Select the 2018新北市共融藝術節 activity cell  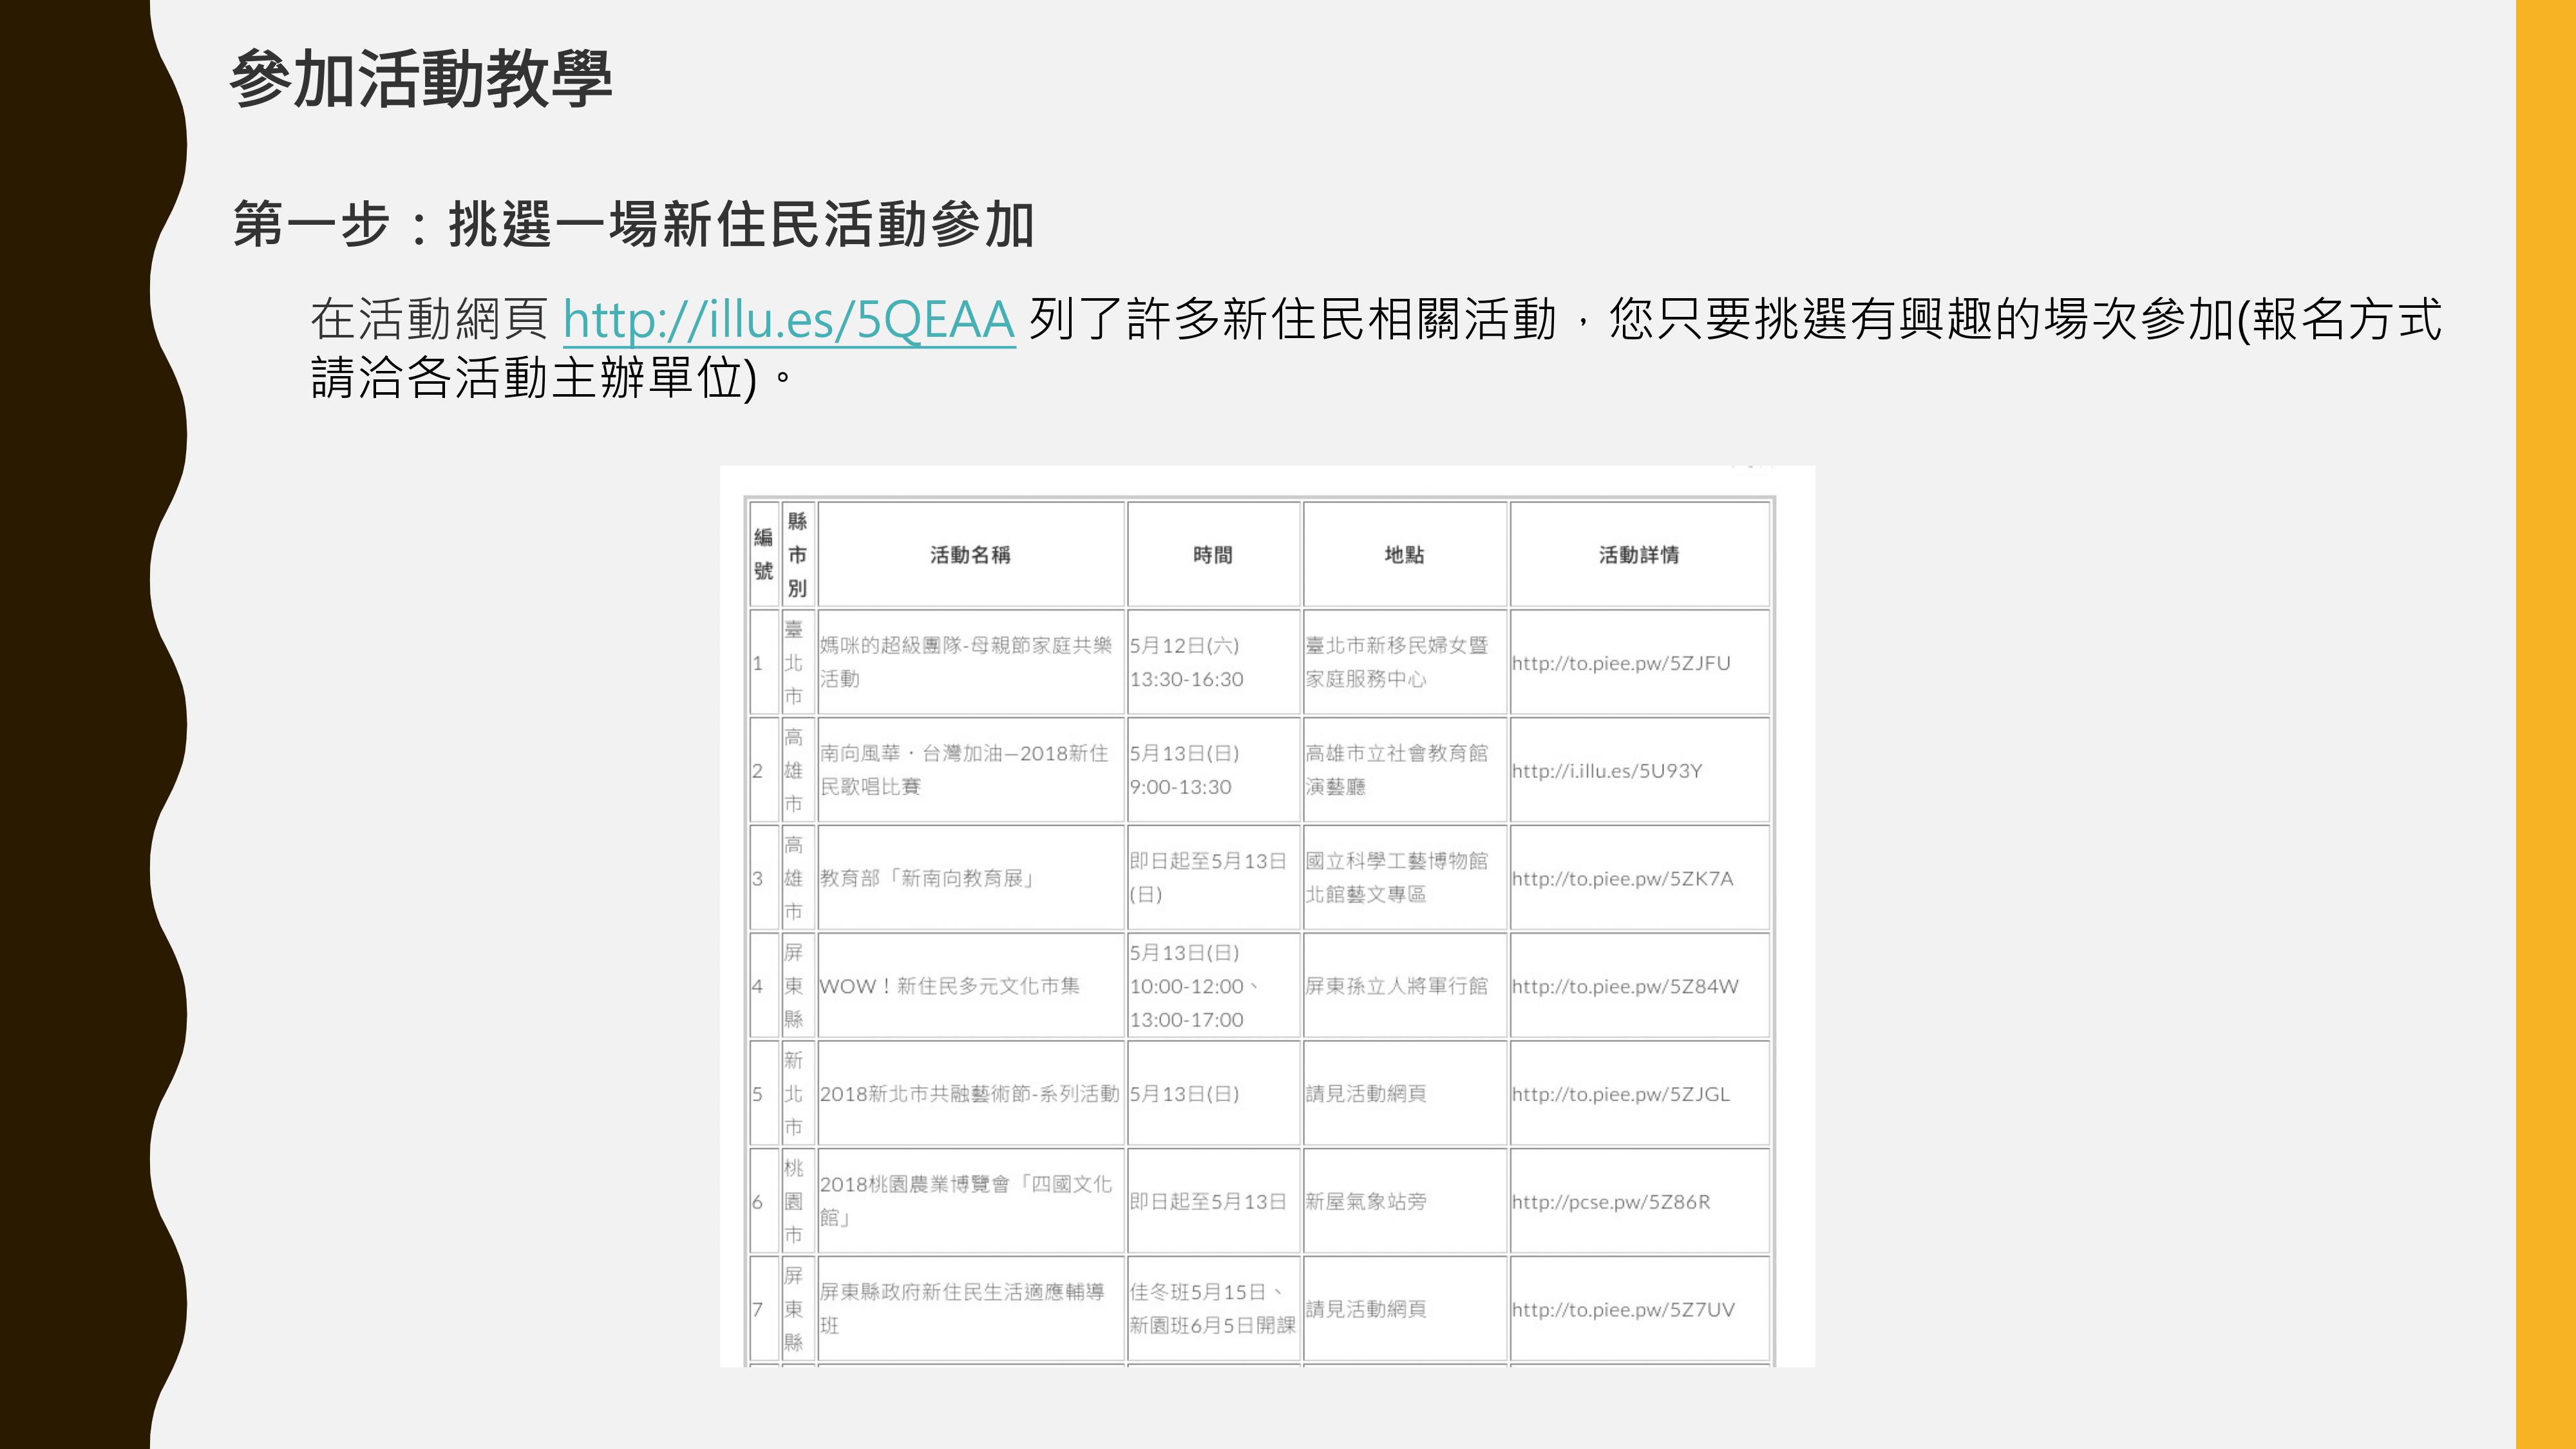coord(968,1094)
